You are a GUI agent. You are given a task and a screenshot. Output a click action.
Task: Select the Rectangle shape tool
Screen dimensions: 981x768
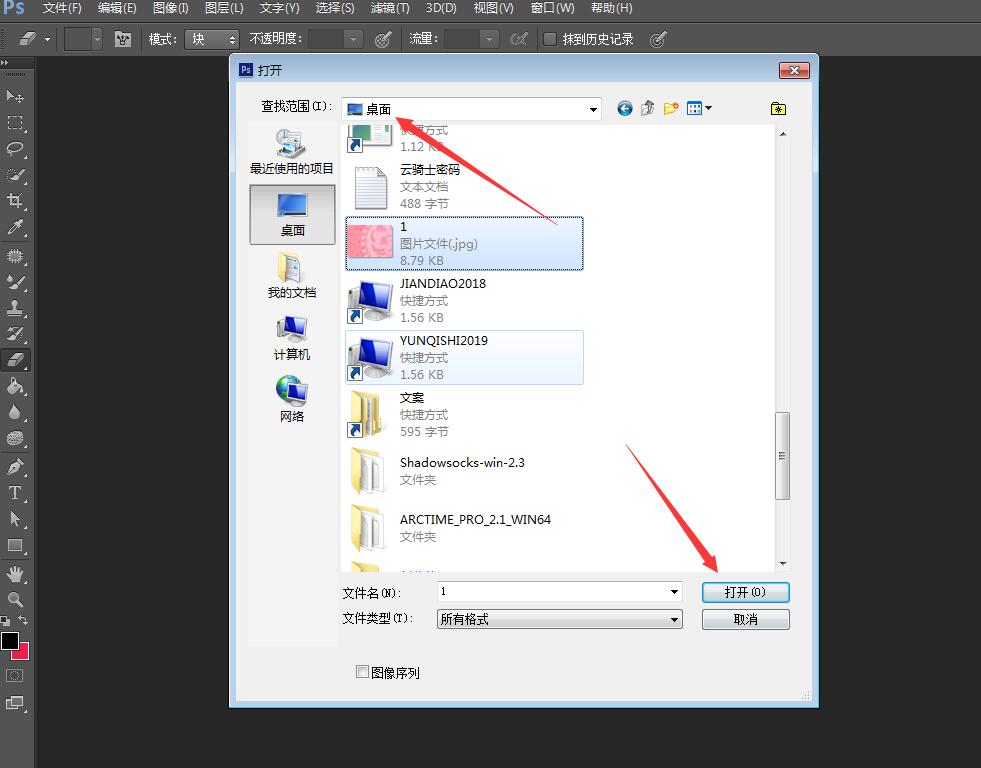[14, 545]
